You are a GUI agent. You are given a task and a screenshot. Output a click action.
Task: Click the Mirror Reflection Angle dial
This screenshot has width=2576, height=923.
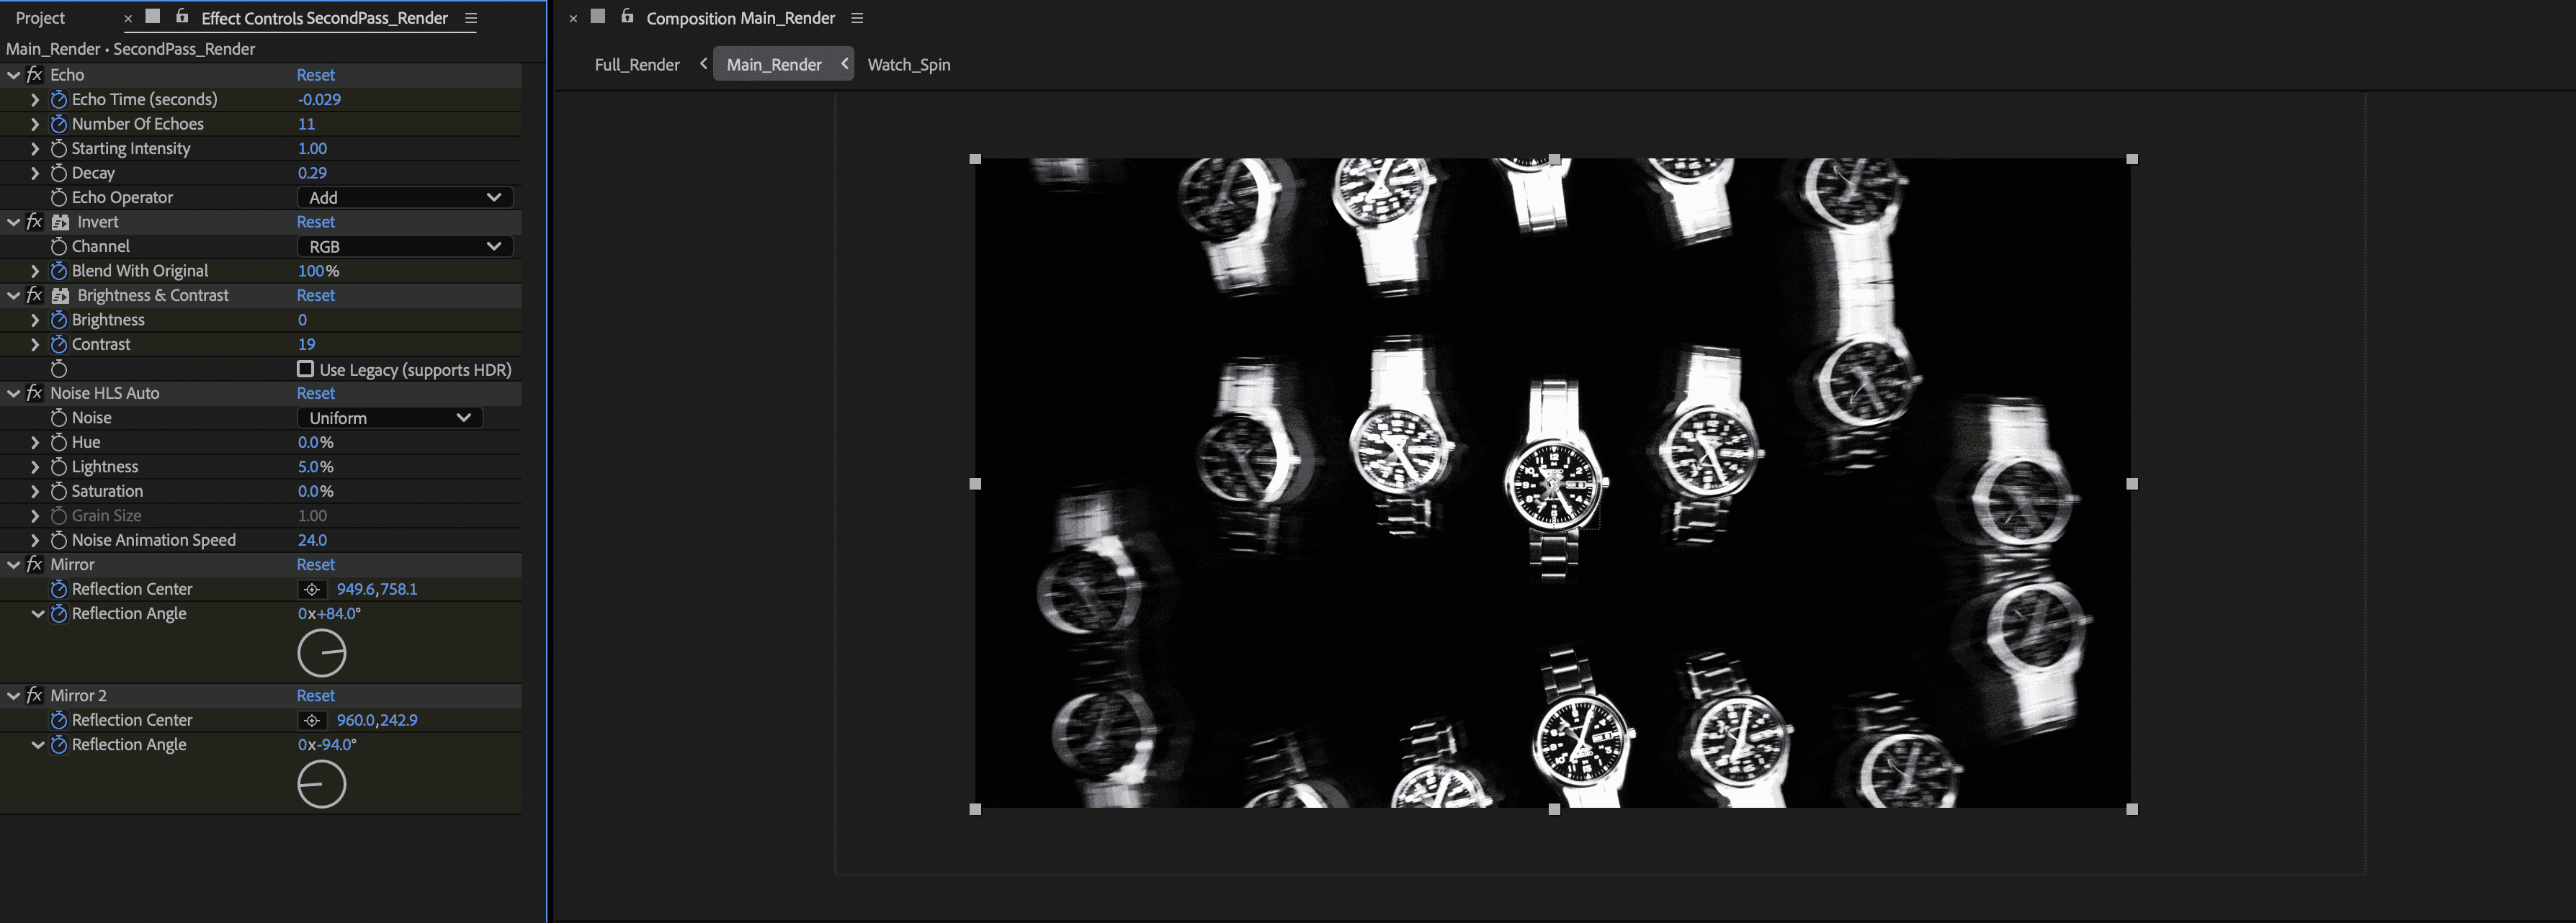322,654
